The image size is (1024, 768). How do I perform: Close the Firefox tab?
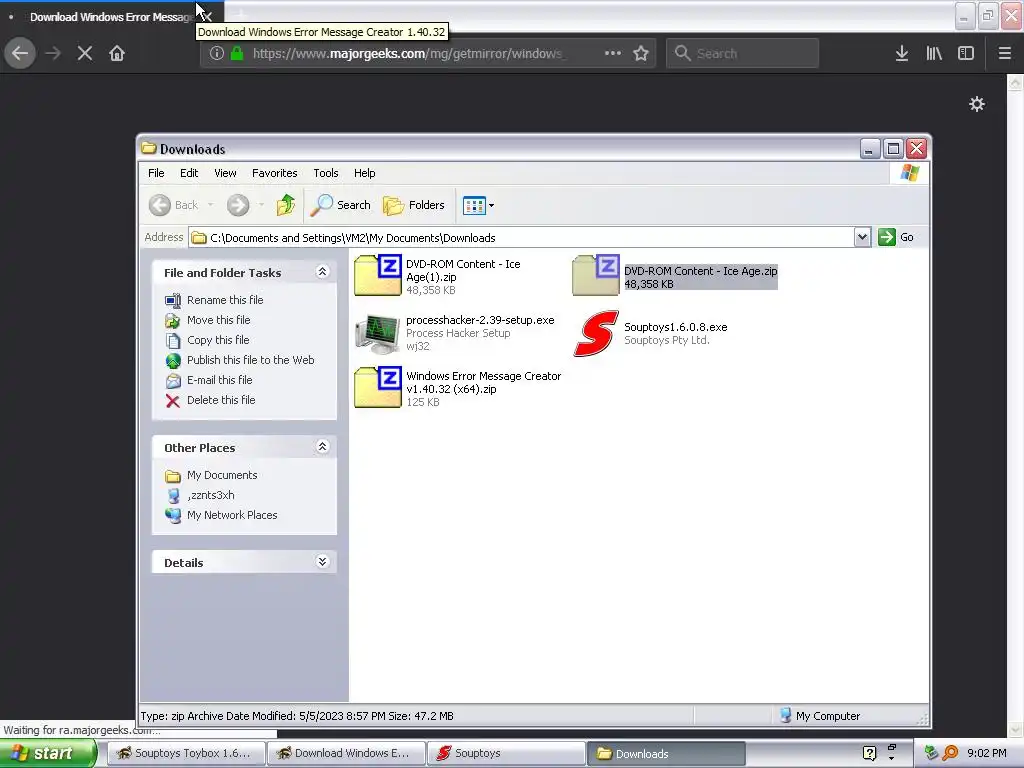pyautogui.click(x=207, y=16)
